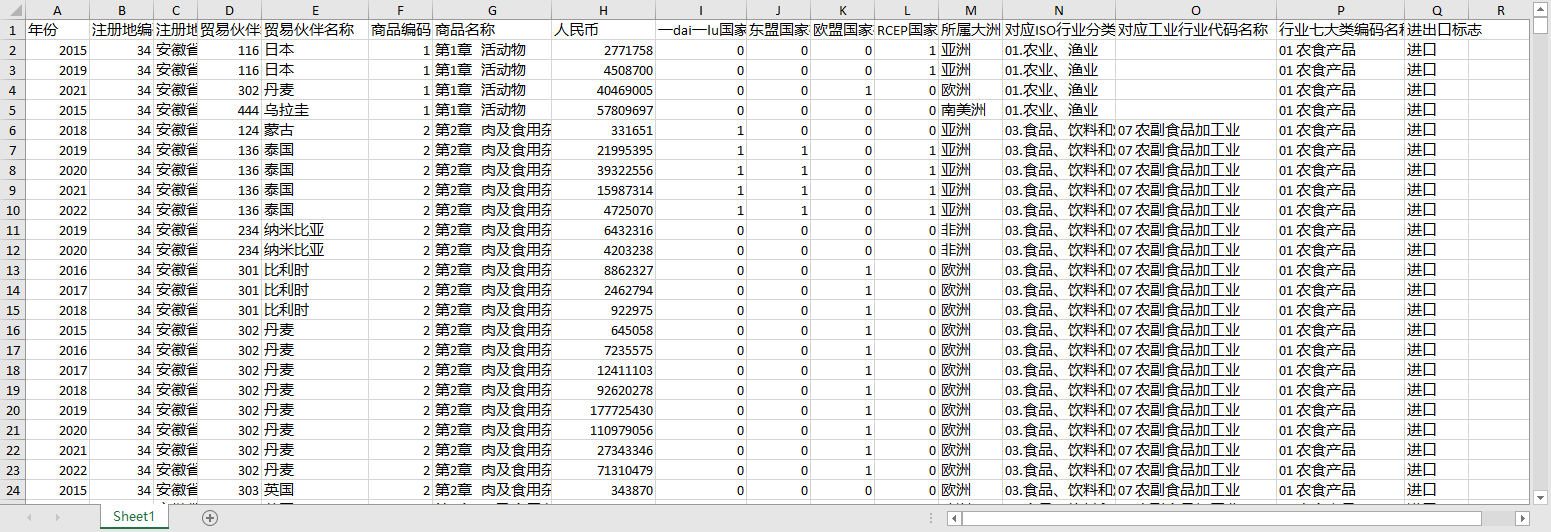Select 非洲 in row 12

coord(970,250)
